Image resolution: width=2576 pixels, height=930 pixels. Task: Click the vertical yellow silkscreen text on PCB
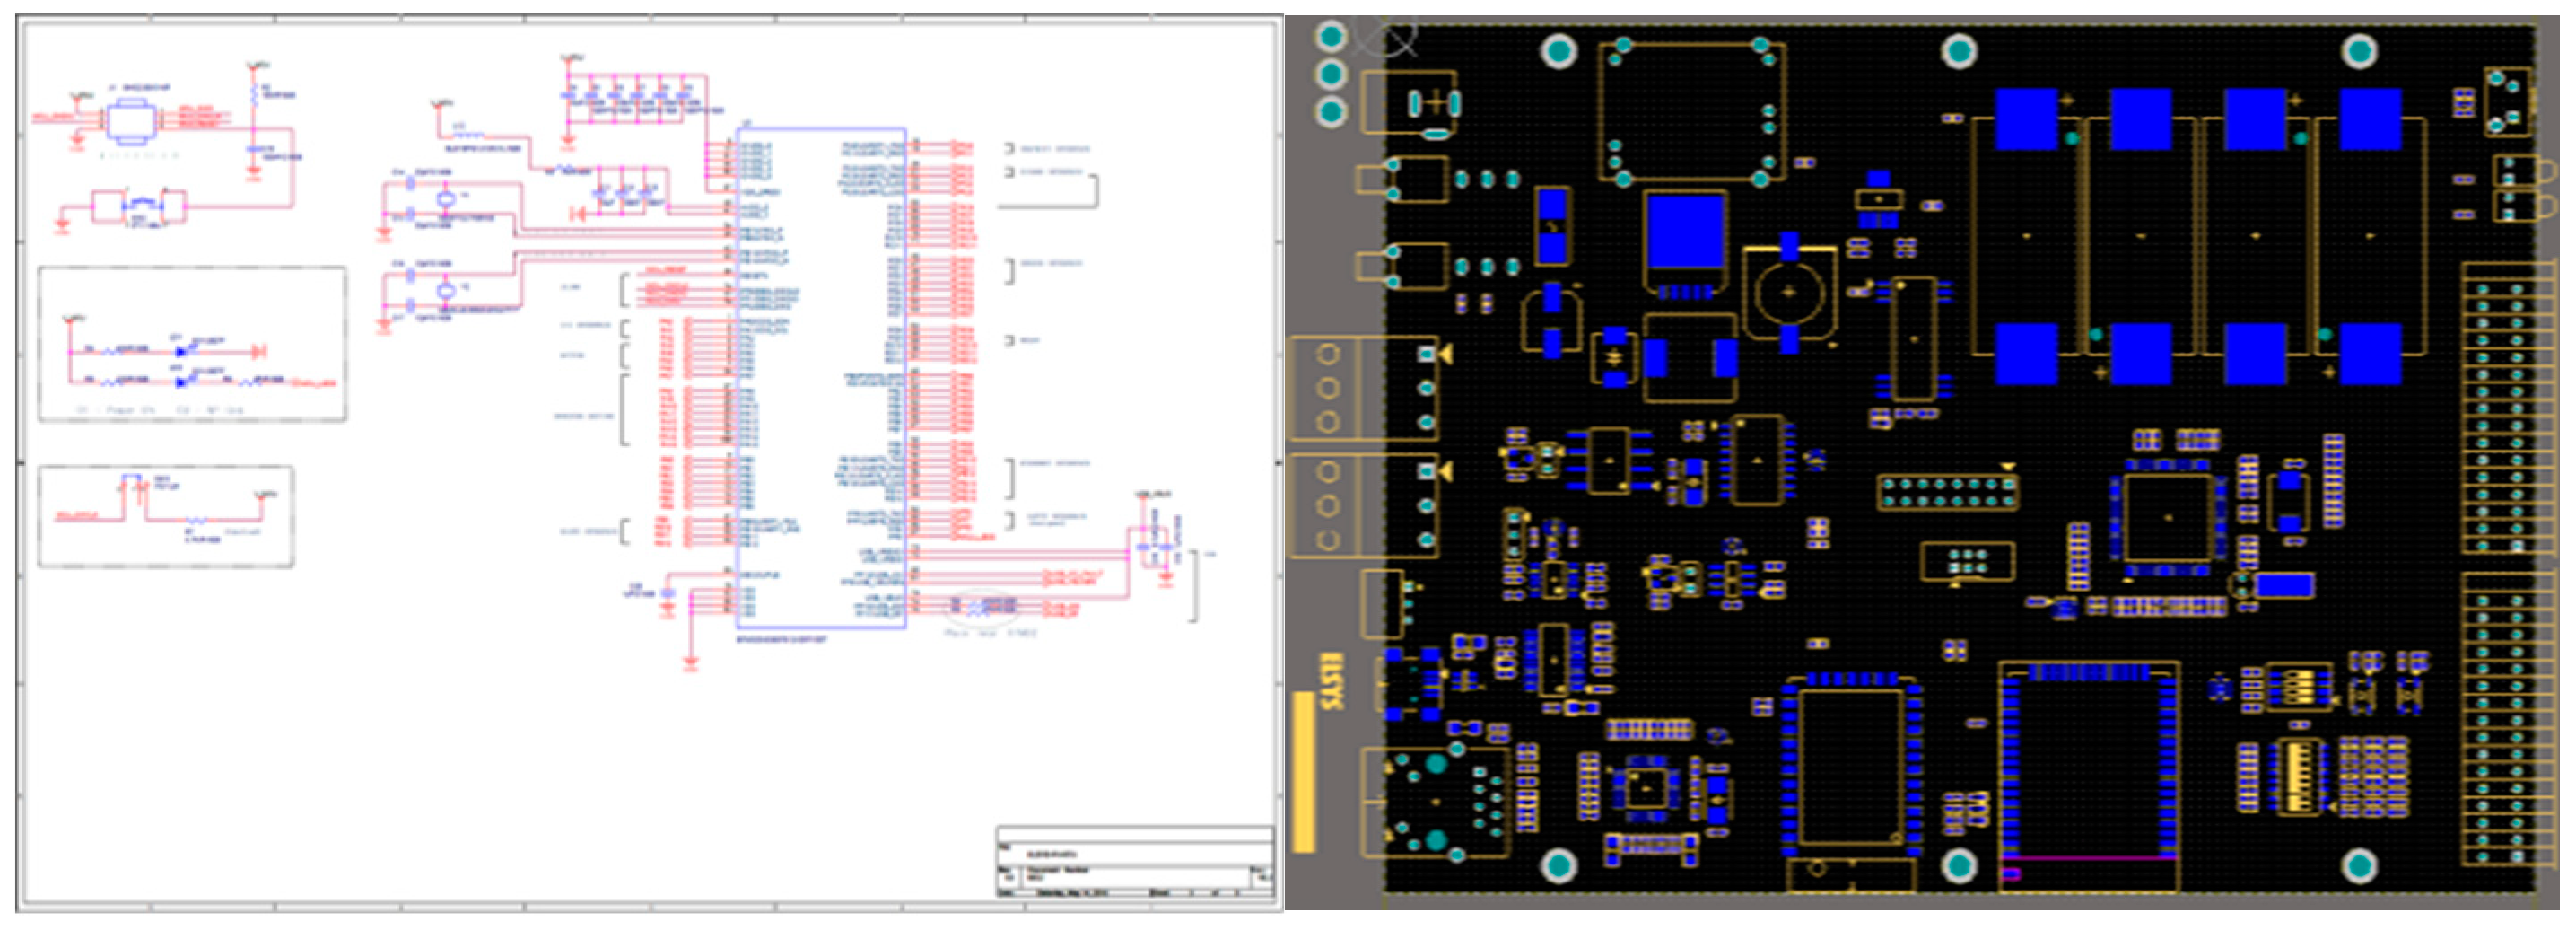[1331, 682]
